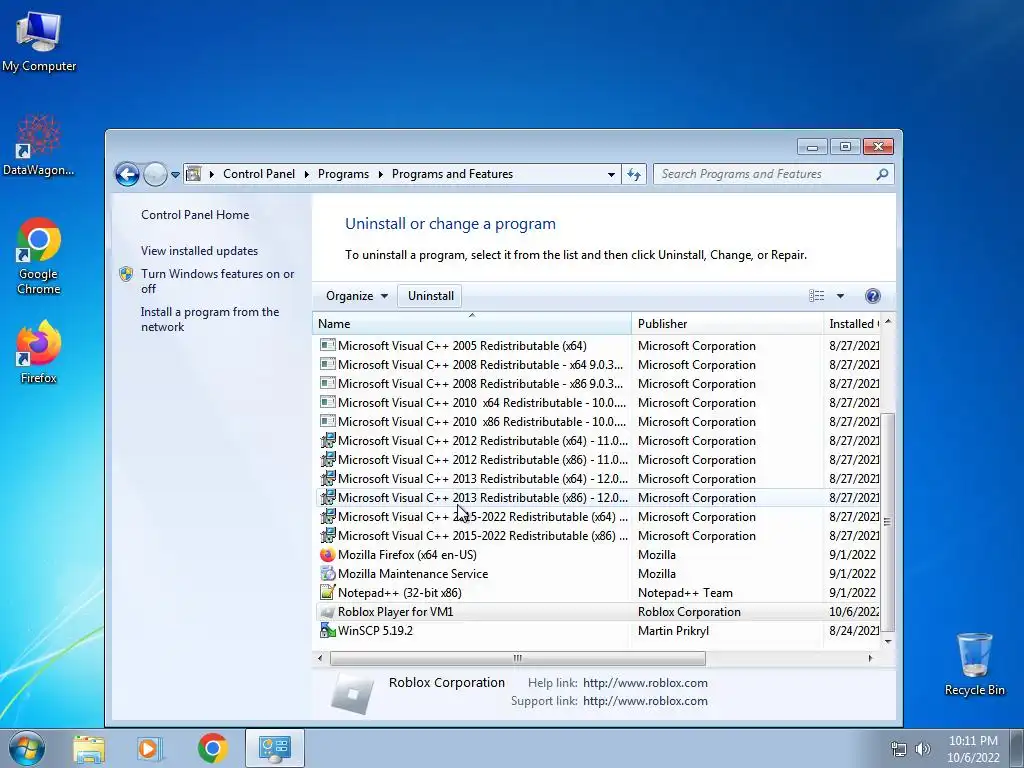
Task: Click the taskbar clock showing 10:11 PM
Action: [973, 749]
